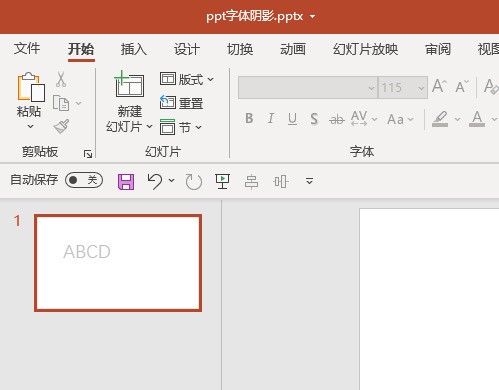Open the Design 设计 tab

[187, 49]
